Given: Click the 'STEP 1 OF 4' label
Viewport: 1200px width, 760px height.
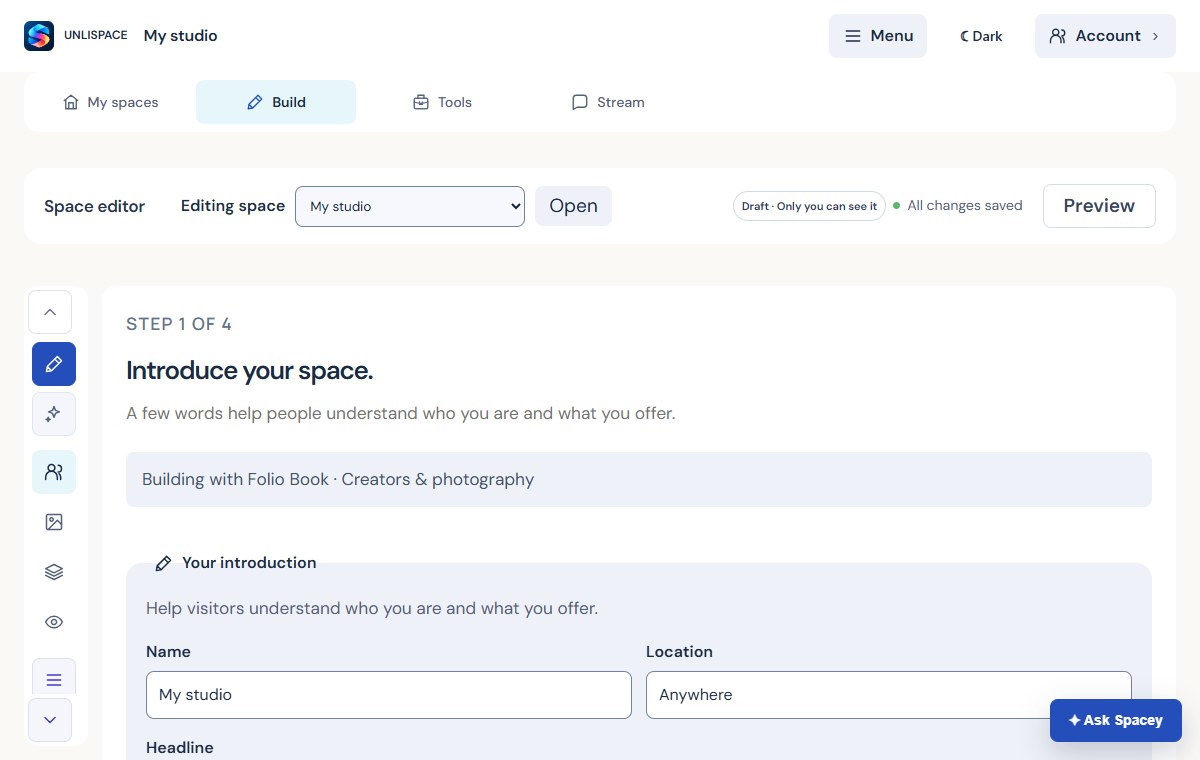Looking at the screenshot, I should click(x=179, y=324).
